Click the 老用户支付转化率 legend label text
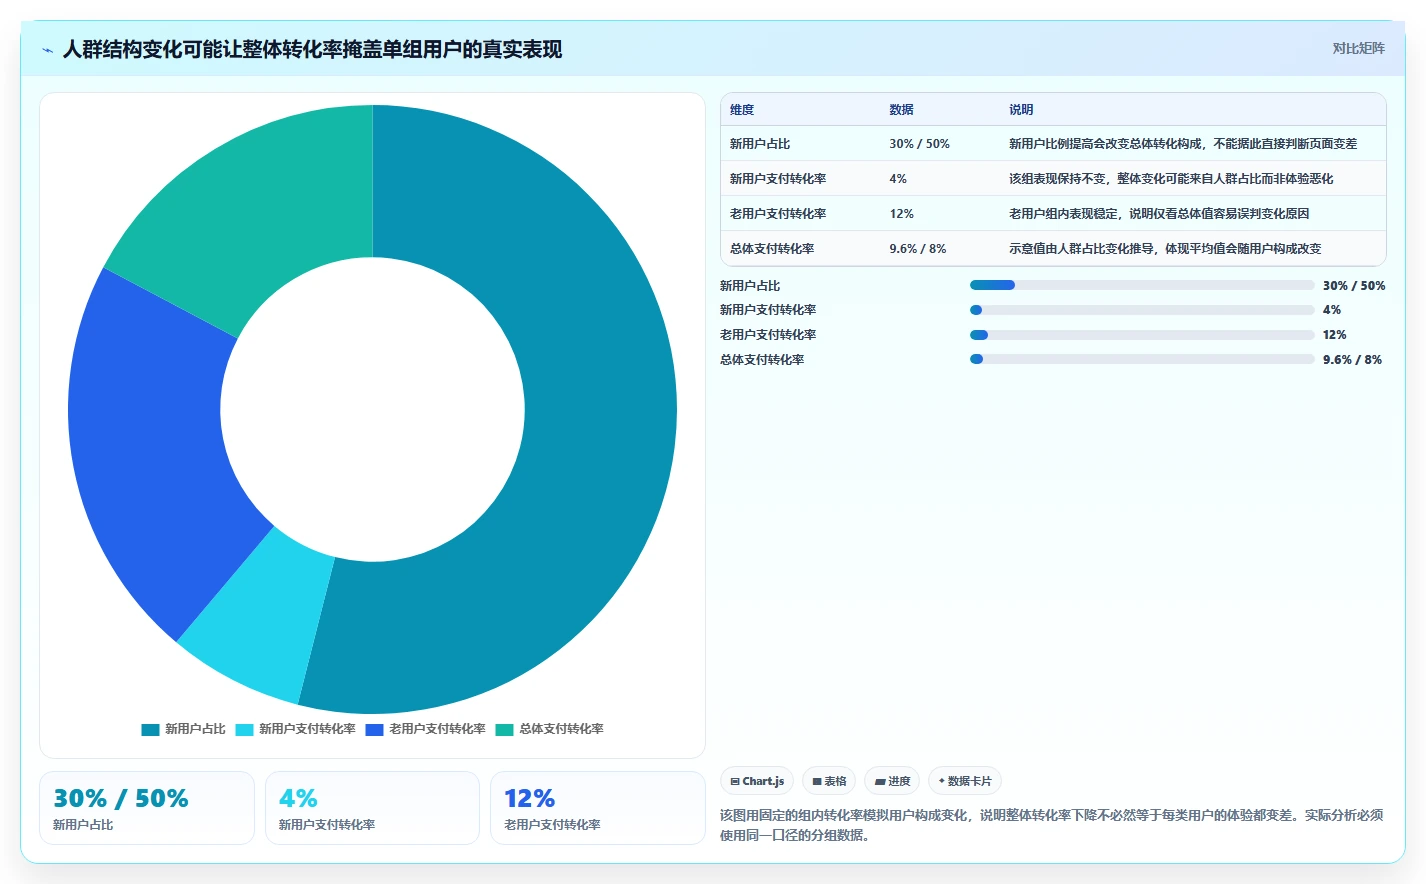 pos(437,730)
